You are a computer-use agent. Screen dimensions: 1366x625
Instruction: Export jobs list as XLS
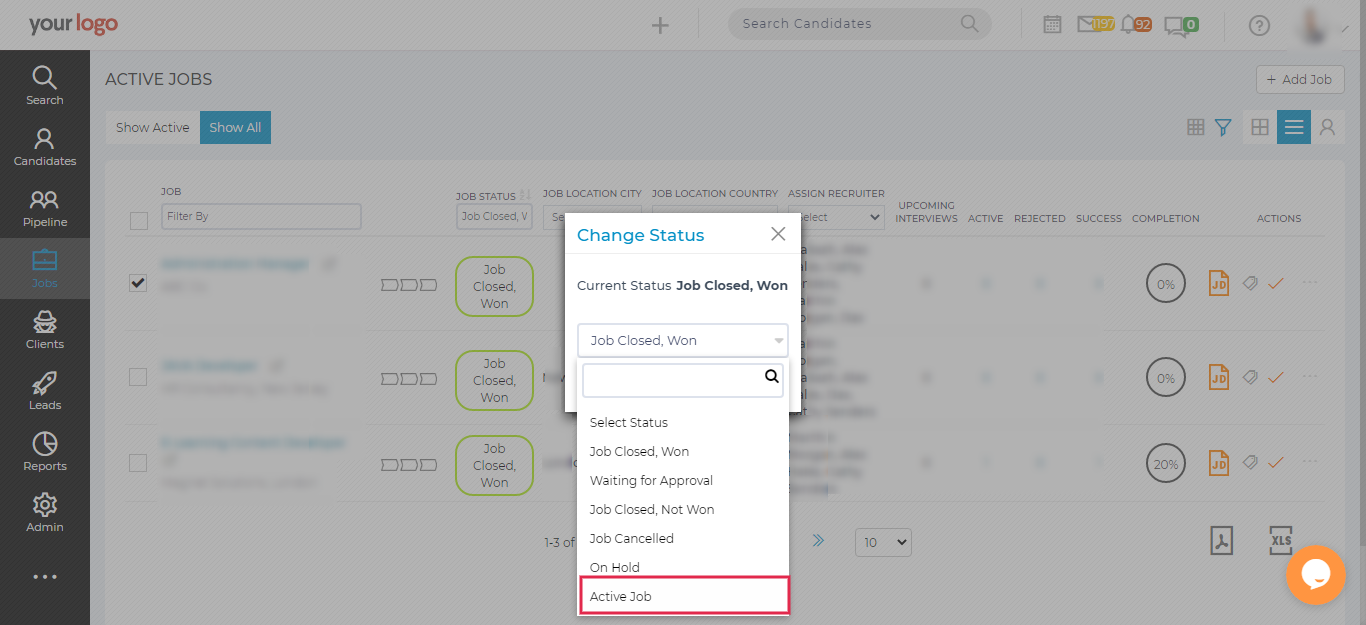[1281, 541]
